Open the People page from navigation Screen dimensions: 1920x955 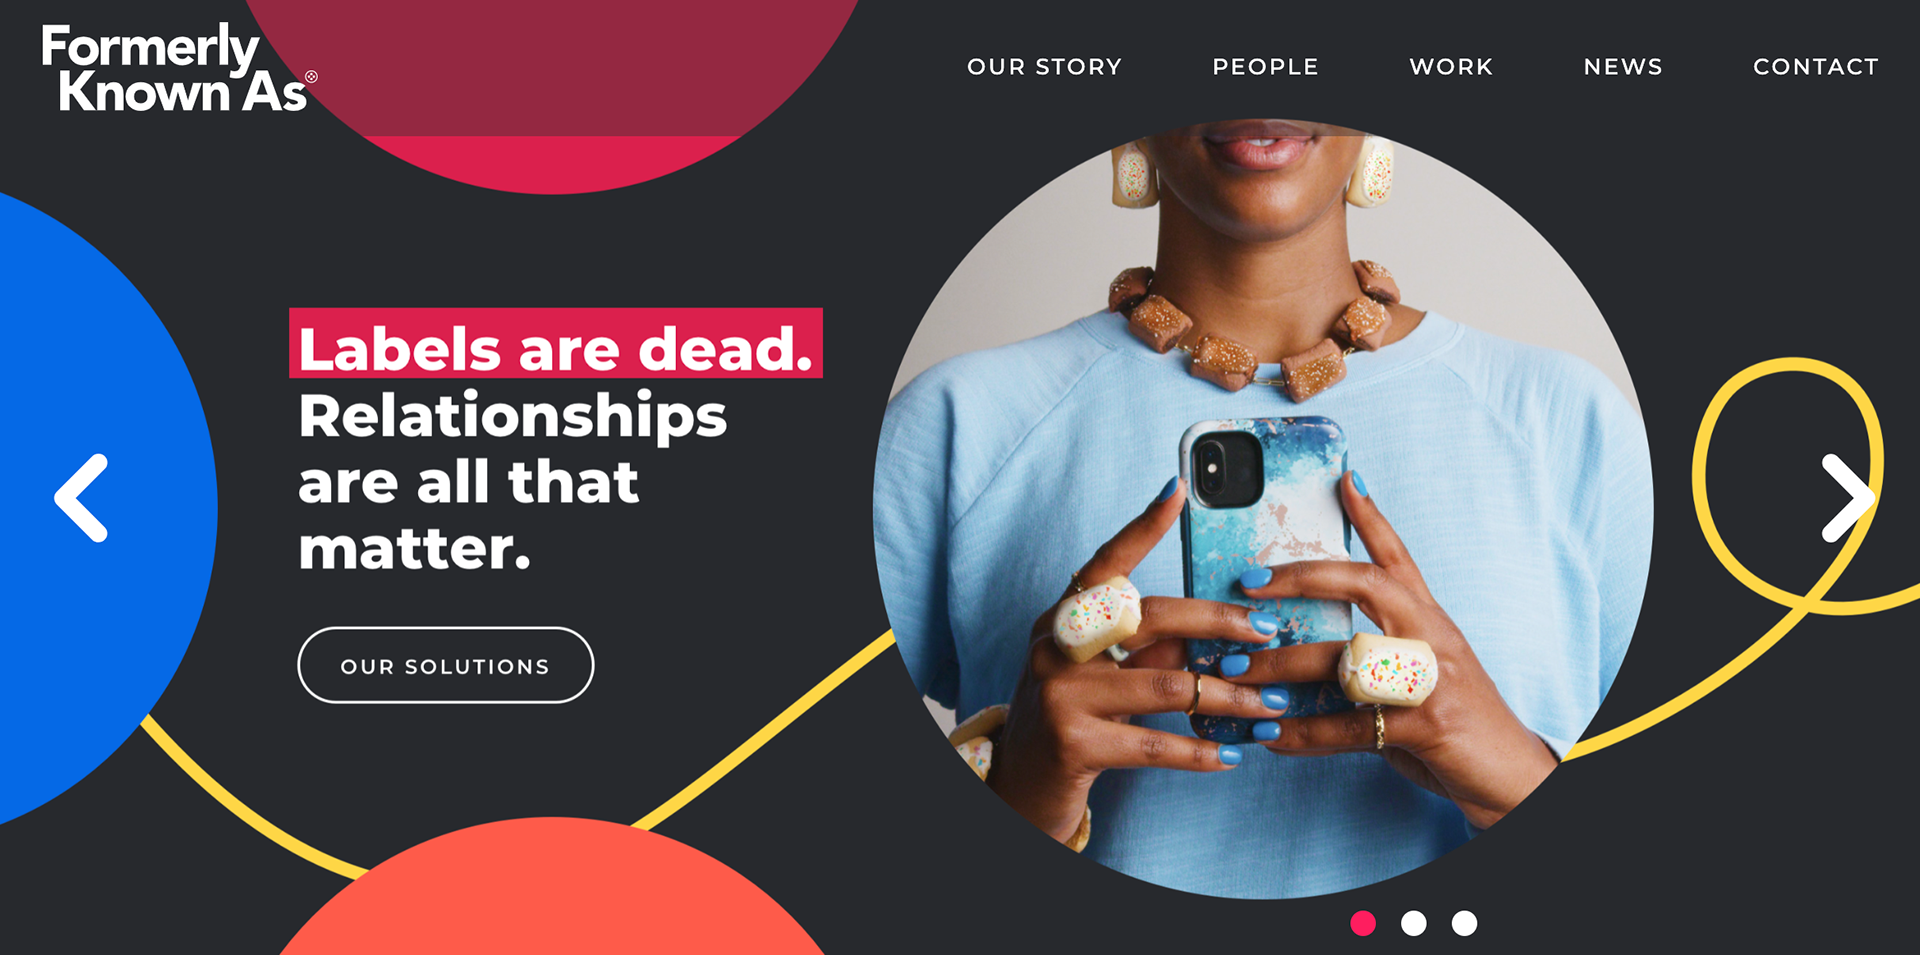(1265, 67)
